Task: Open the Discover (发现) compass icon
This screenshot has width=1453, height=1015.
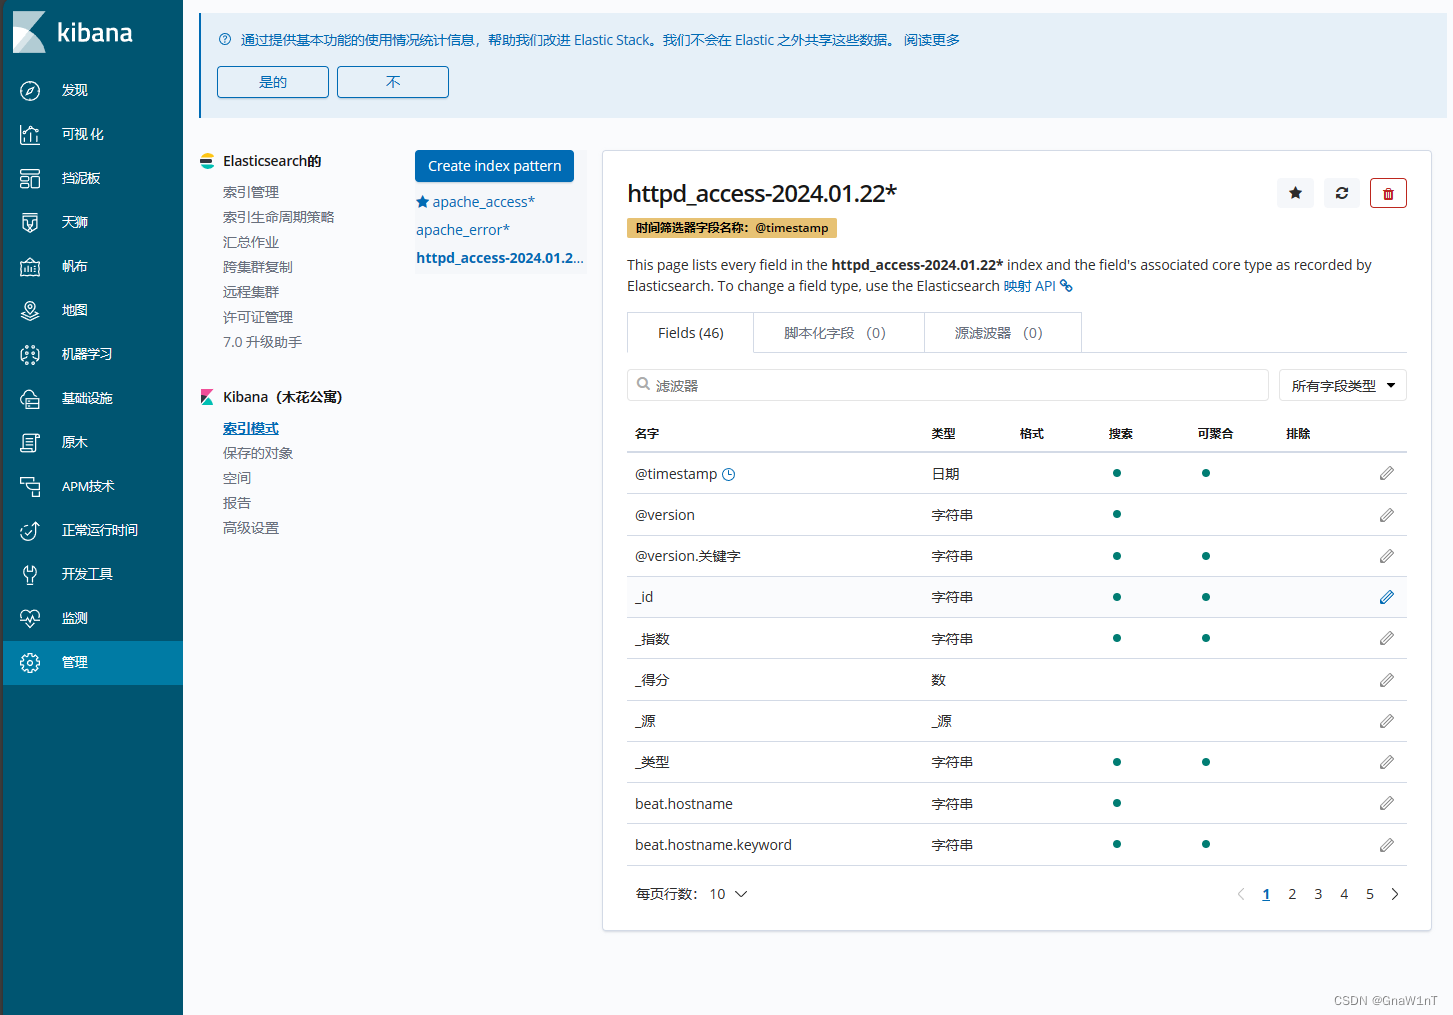Action: pos(30,91)
